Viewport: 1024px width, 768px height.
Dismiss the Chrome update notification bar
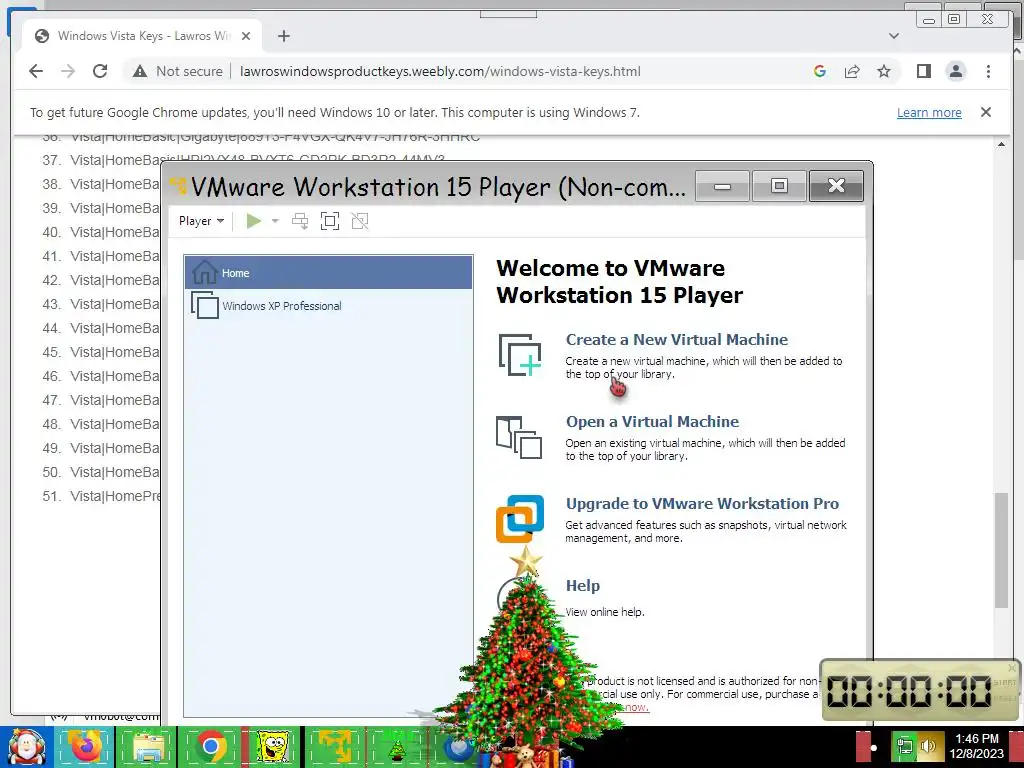point(985,112)
